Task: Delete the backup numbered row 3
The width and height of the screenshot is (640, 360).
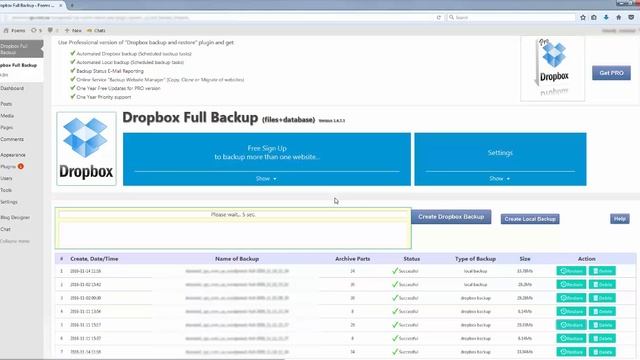Action: coord(602,298)
